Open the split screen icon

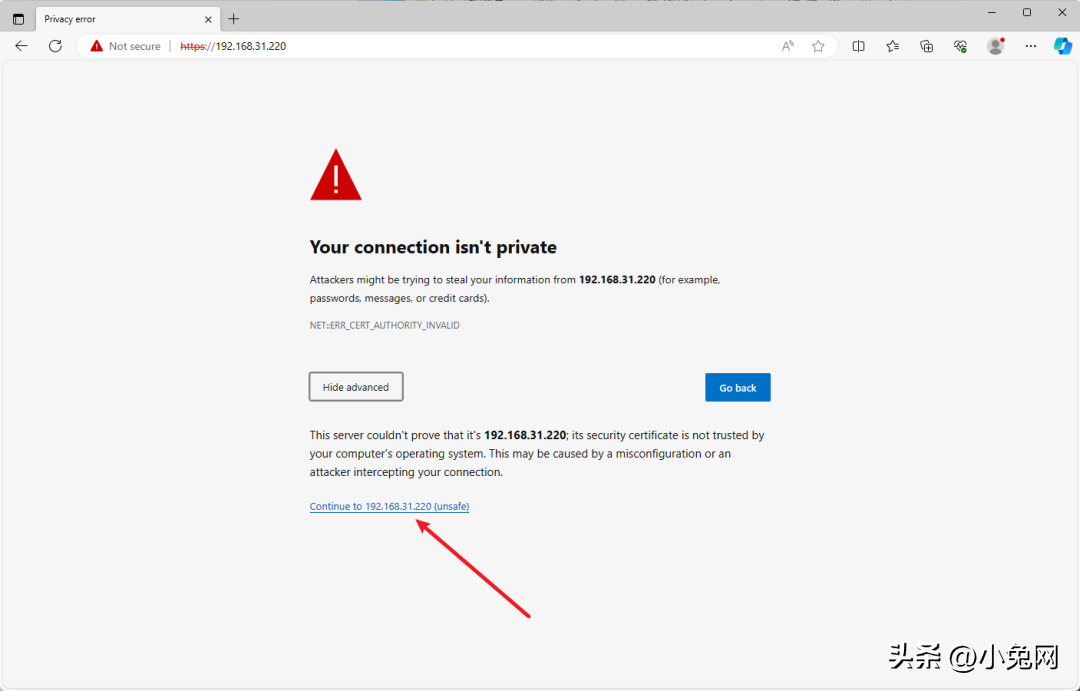(x=858, y=46)
